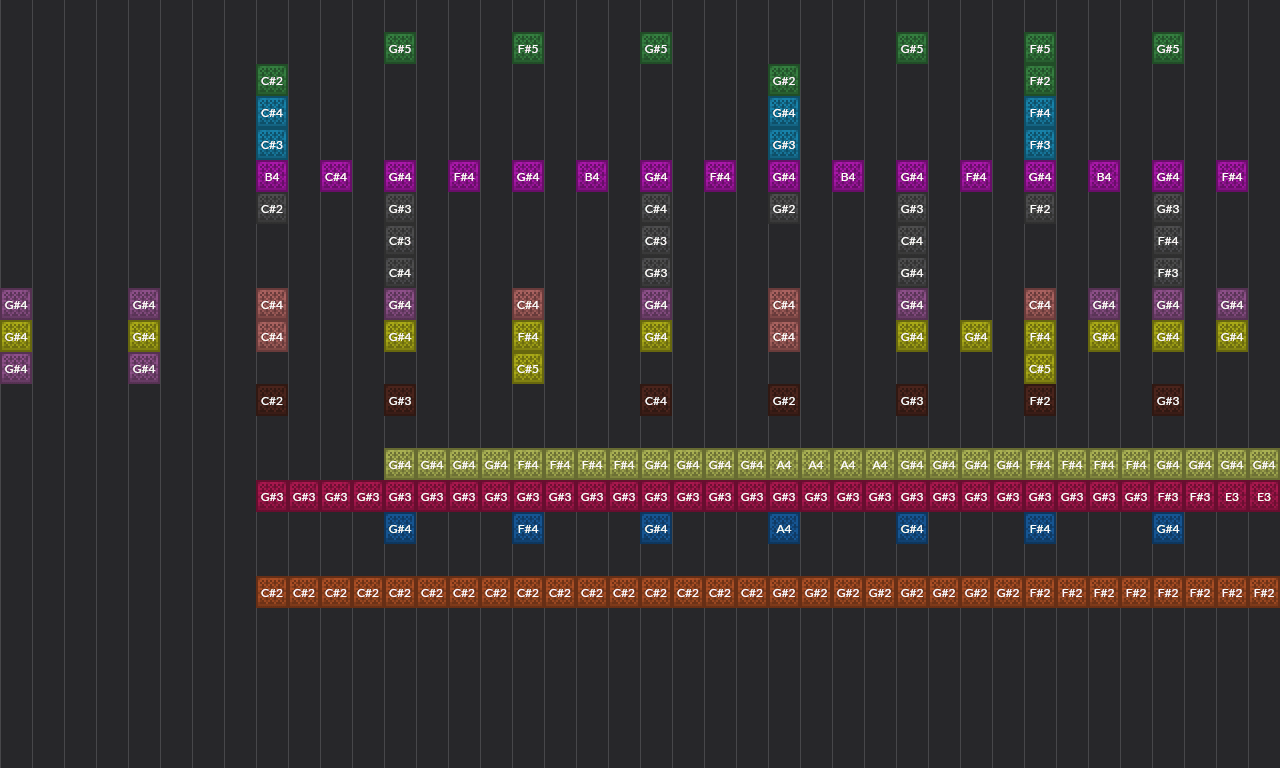1280x768 pixels.
Task: Select the gray G#4 note
Action: point(912,273)
